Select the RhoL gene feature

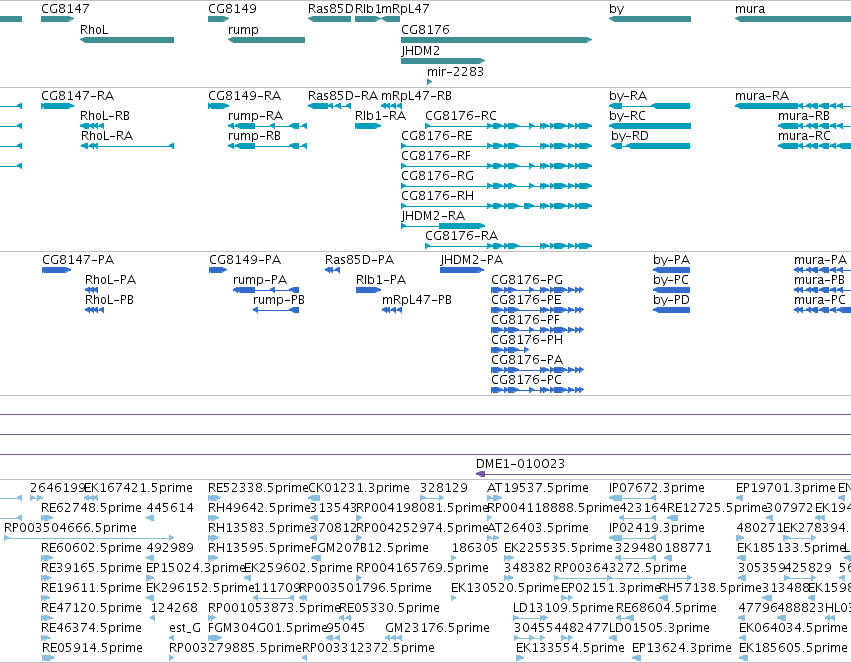point(127,40)
